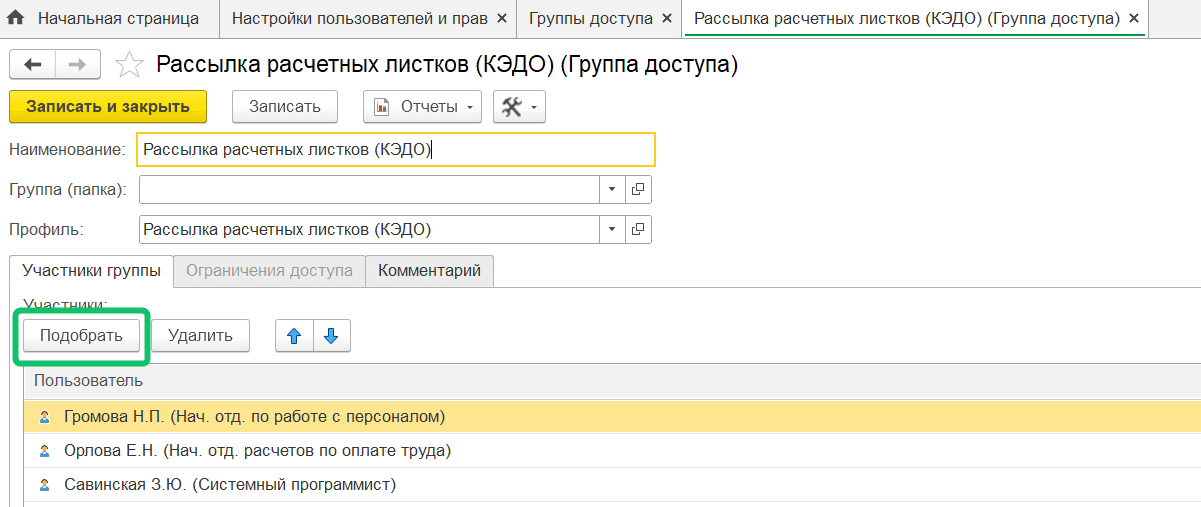The image size is (1201, 507).
Task: Click into the Группа (папка) field
Action: point(369,189)
